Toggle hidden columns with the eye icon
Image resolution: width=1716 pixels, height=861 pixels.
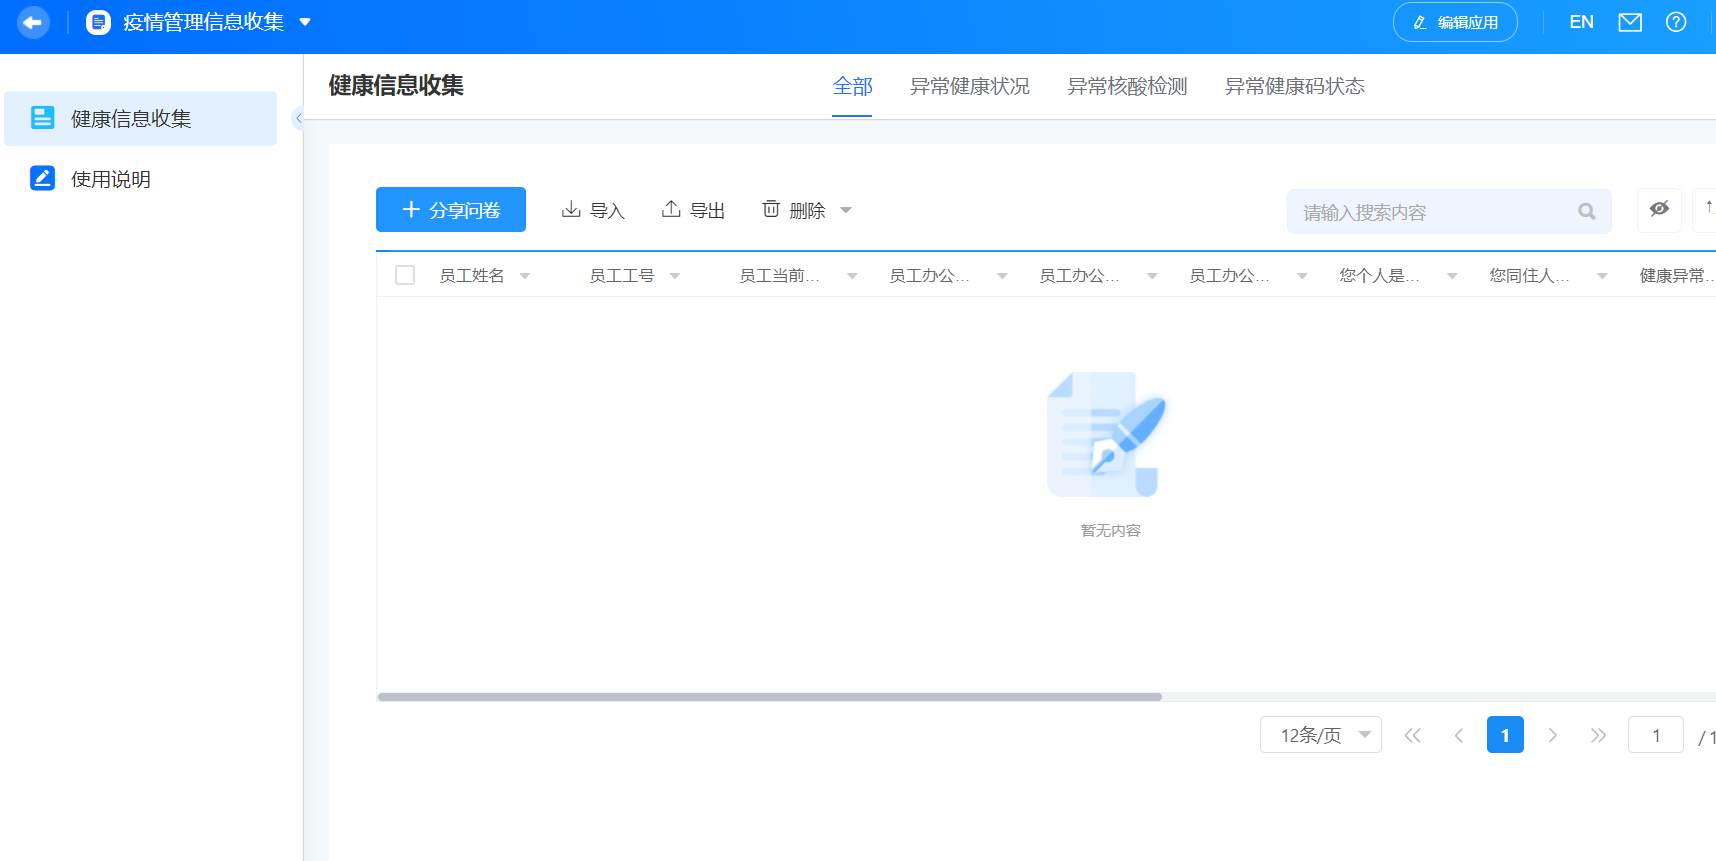tap(1659, 210)
